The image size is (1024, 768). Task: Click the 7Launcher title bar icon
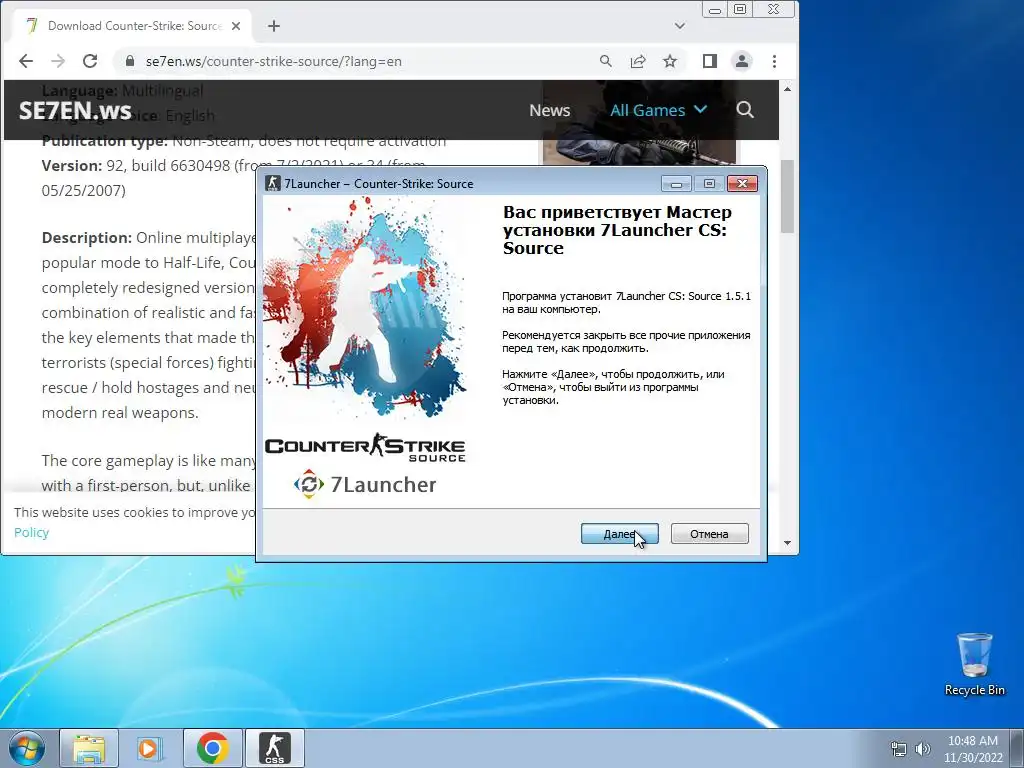tap(273, 184)
